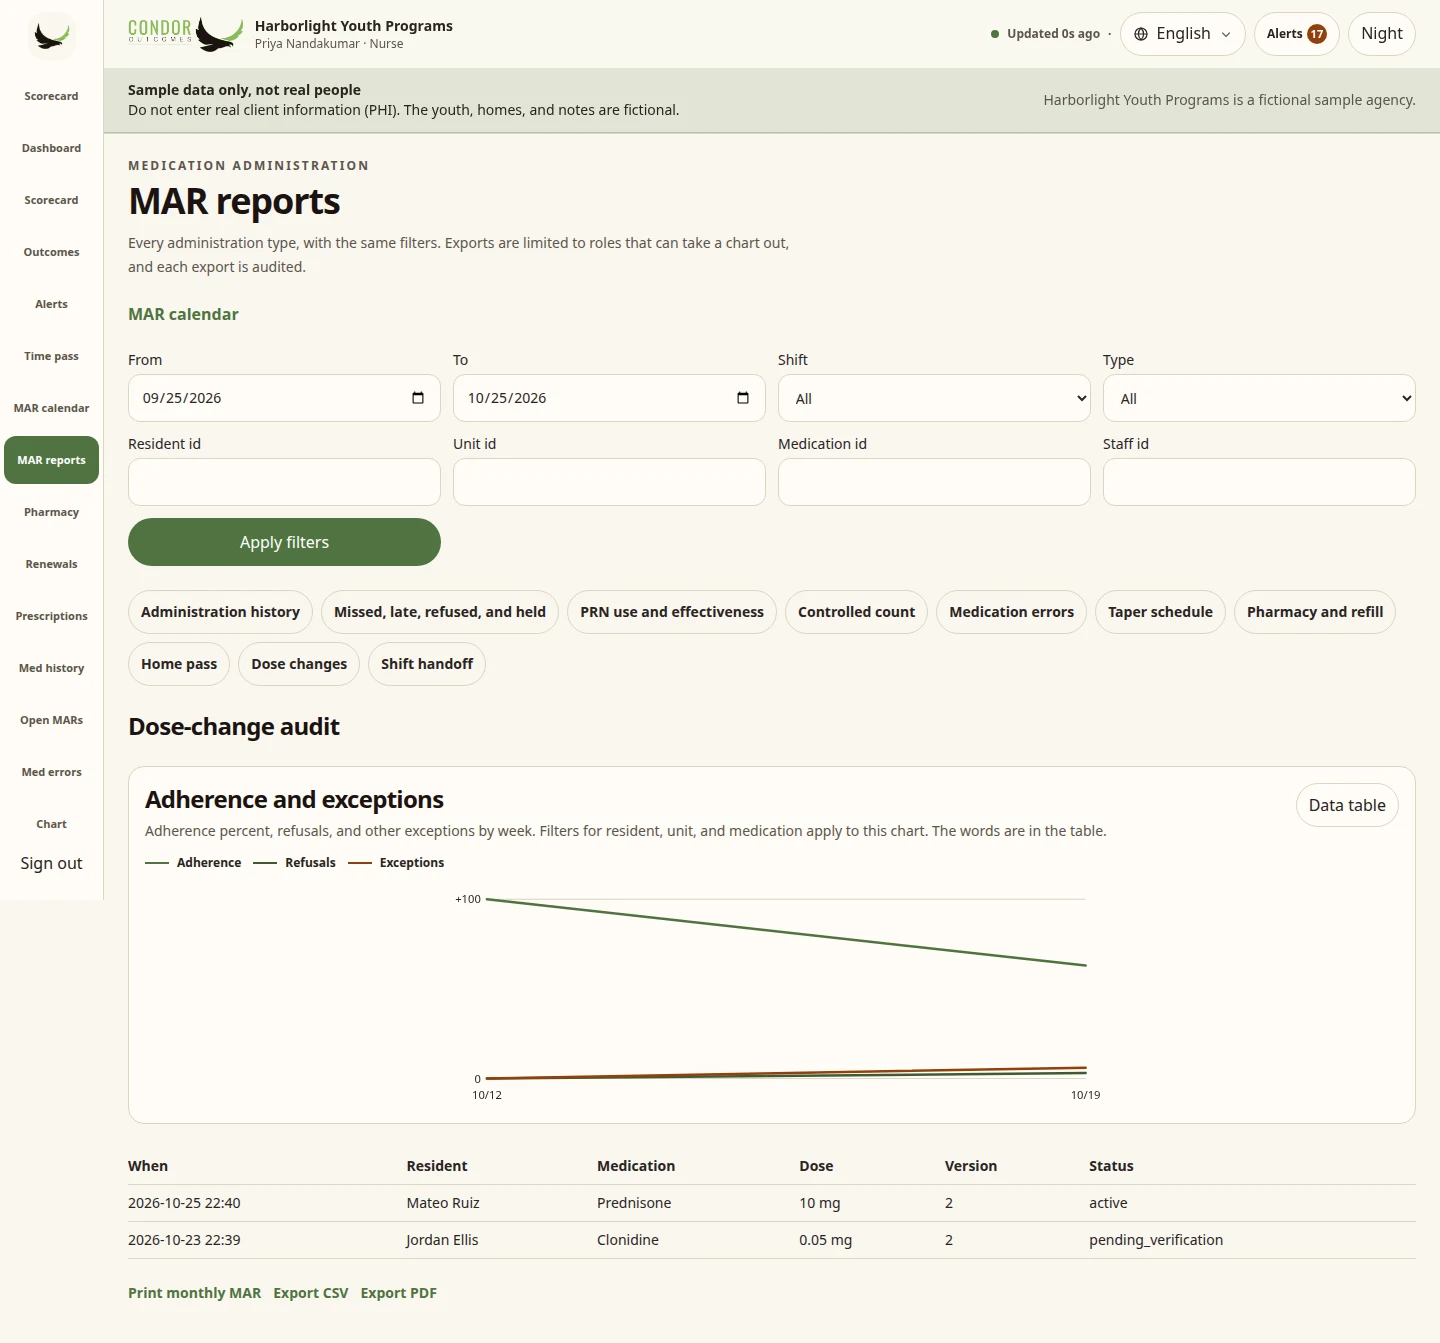This screenshot has height=1343, width=1440.
Task: Click the pending_verification status cell
Action: 1156,1240
